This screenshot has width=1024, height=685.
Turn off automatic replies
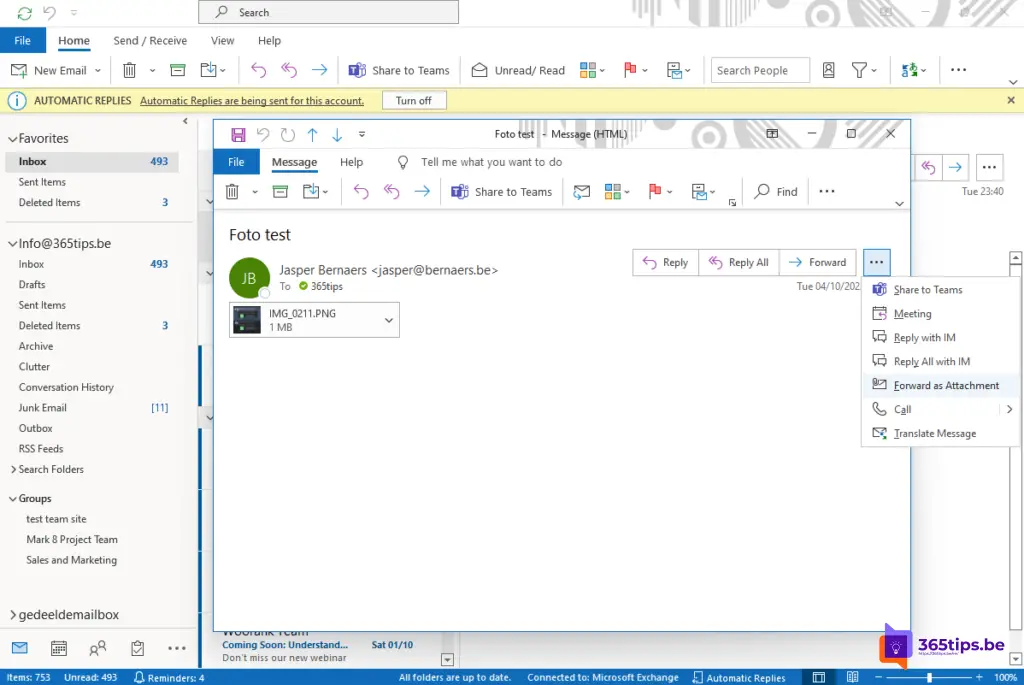click(413, 101)
